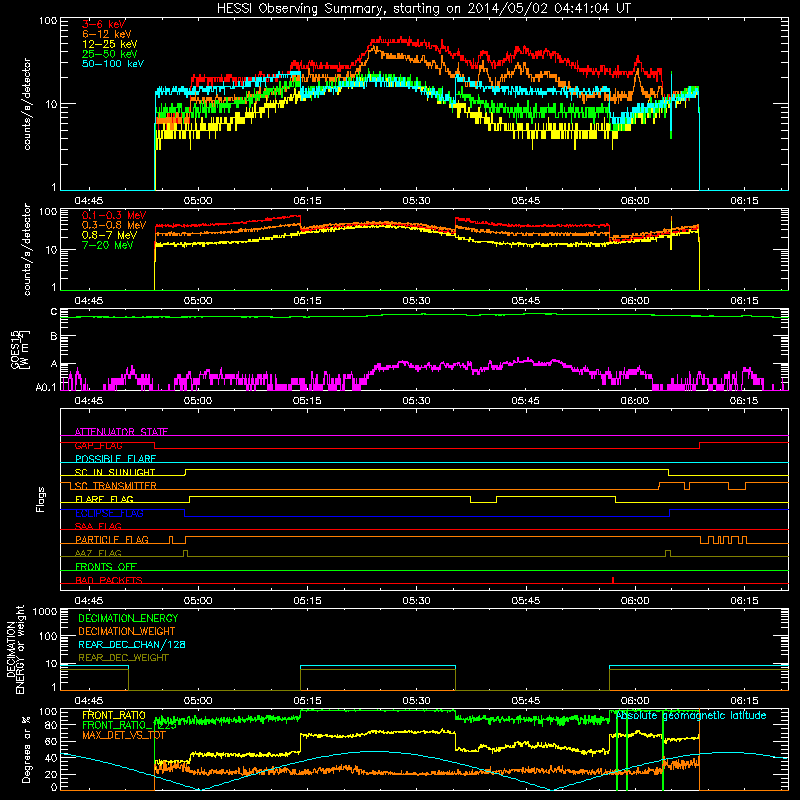Pick the cyan 50-100 keV legend label
This screenshot has height=800, width=800.
pos(113,63)
